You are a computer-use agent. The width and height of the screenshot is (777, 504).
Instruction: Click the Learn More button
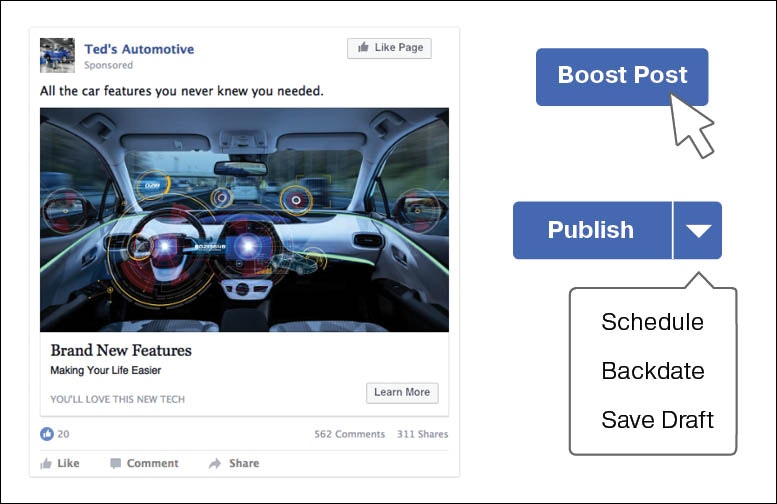(x=402, y=392)
